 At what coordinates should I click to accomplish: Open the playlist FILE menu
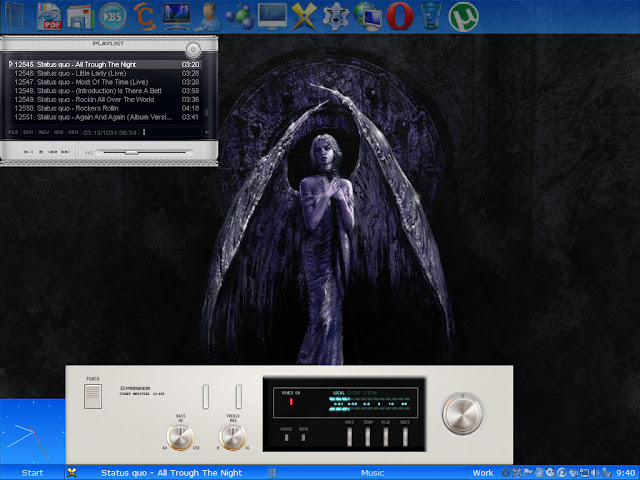(14, 132)
